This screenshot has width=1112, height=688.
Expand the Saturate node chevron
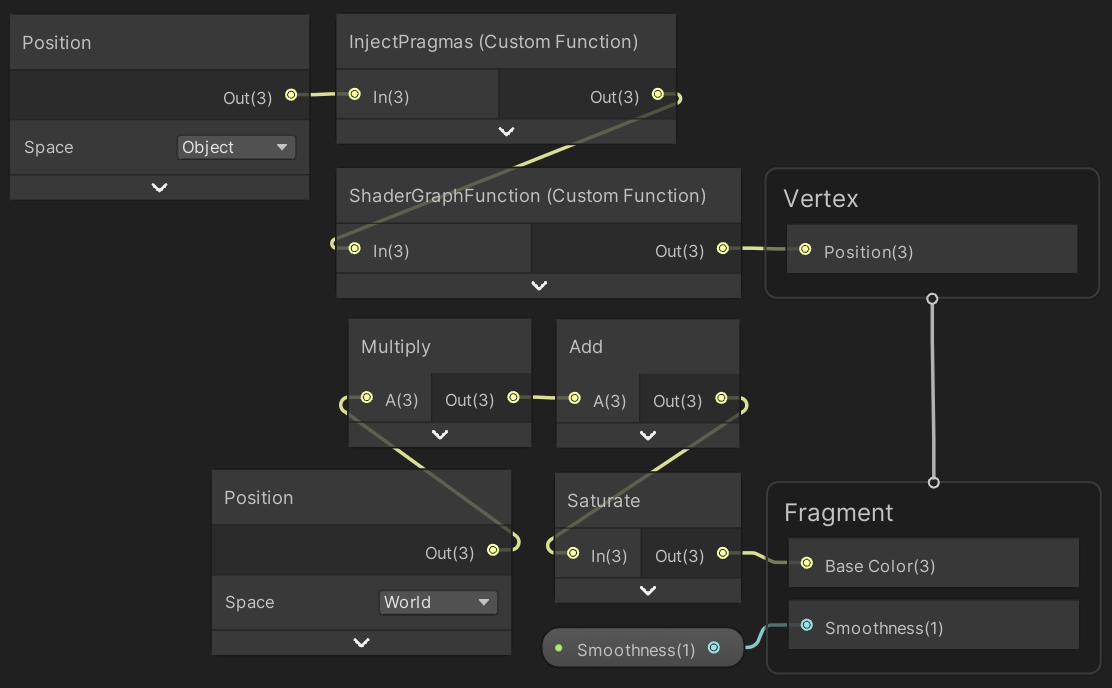tap(647, 590)
